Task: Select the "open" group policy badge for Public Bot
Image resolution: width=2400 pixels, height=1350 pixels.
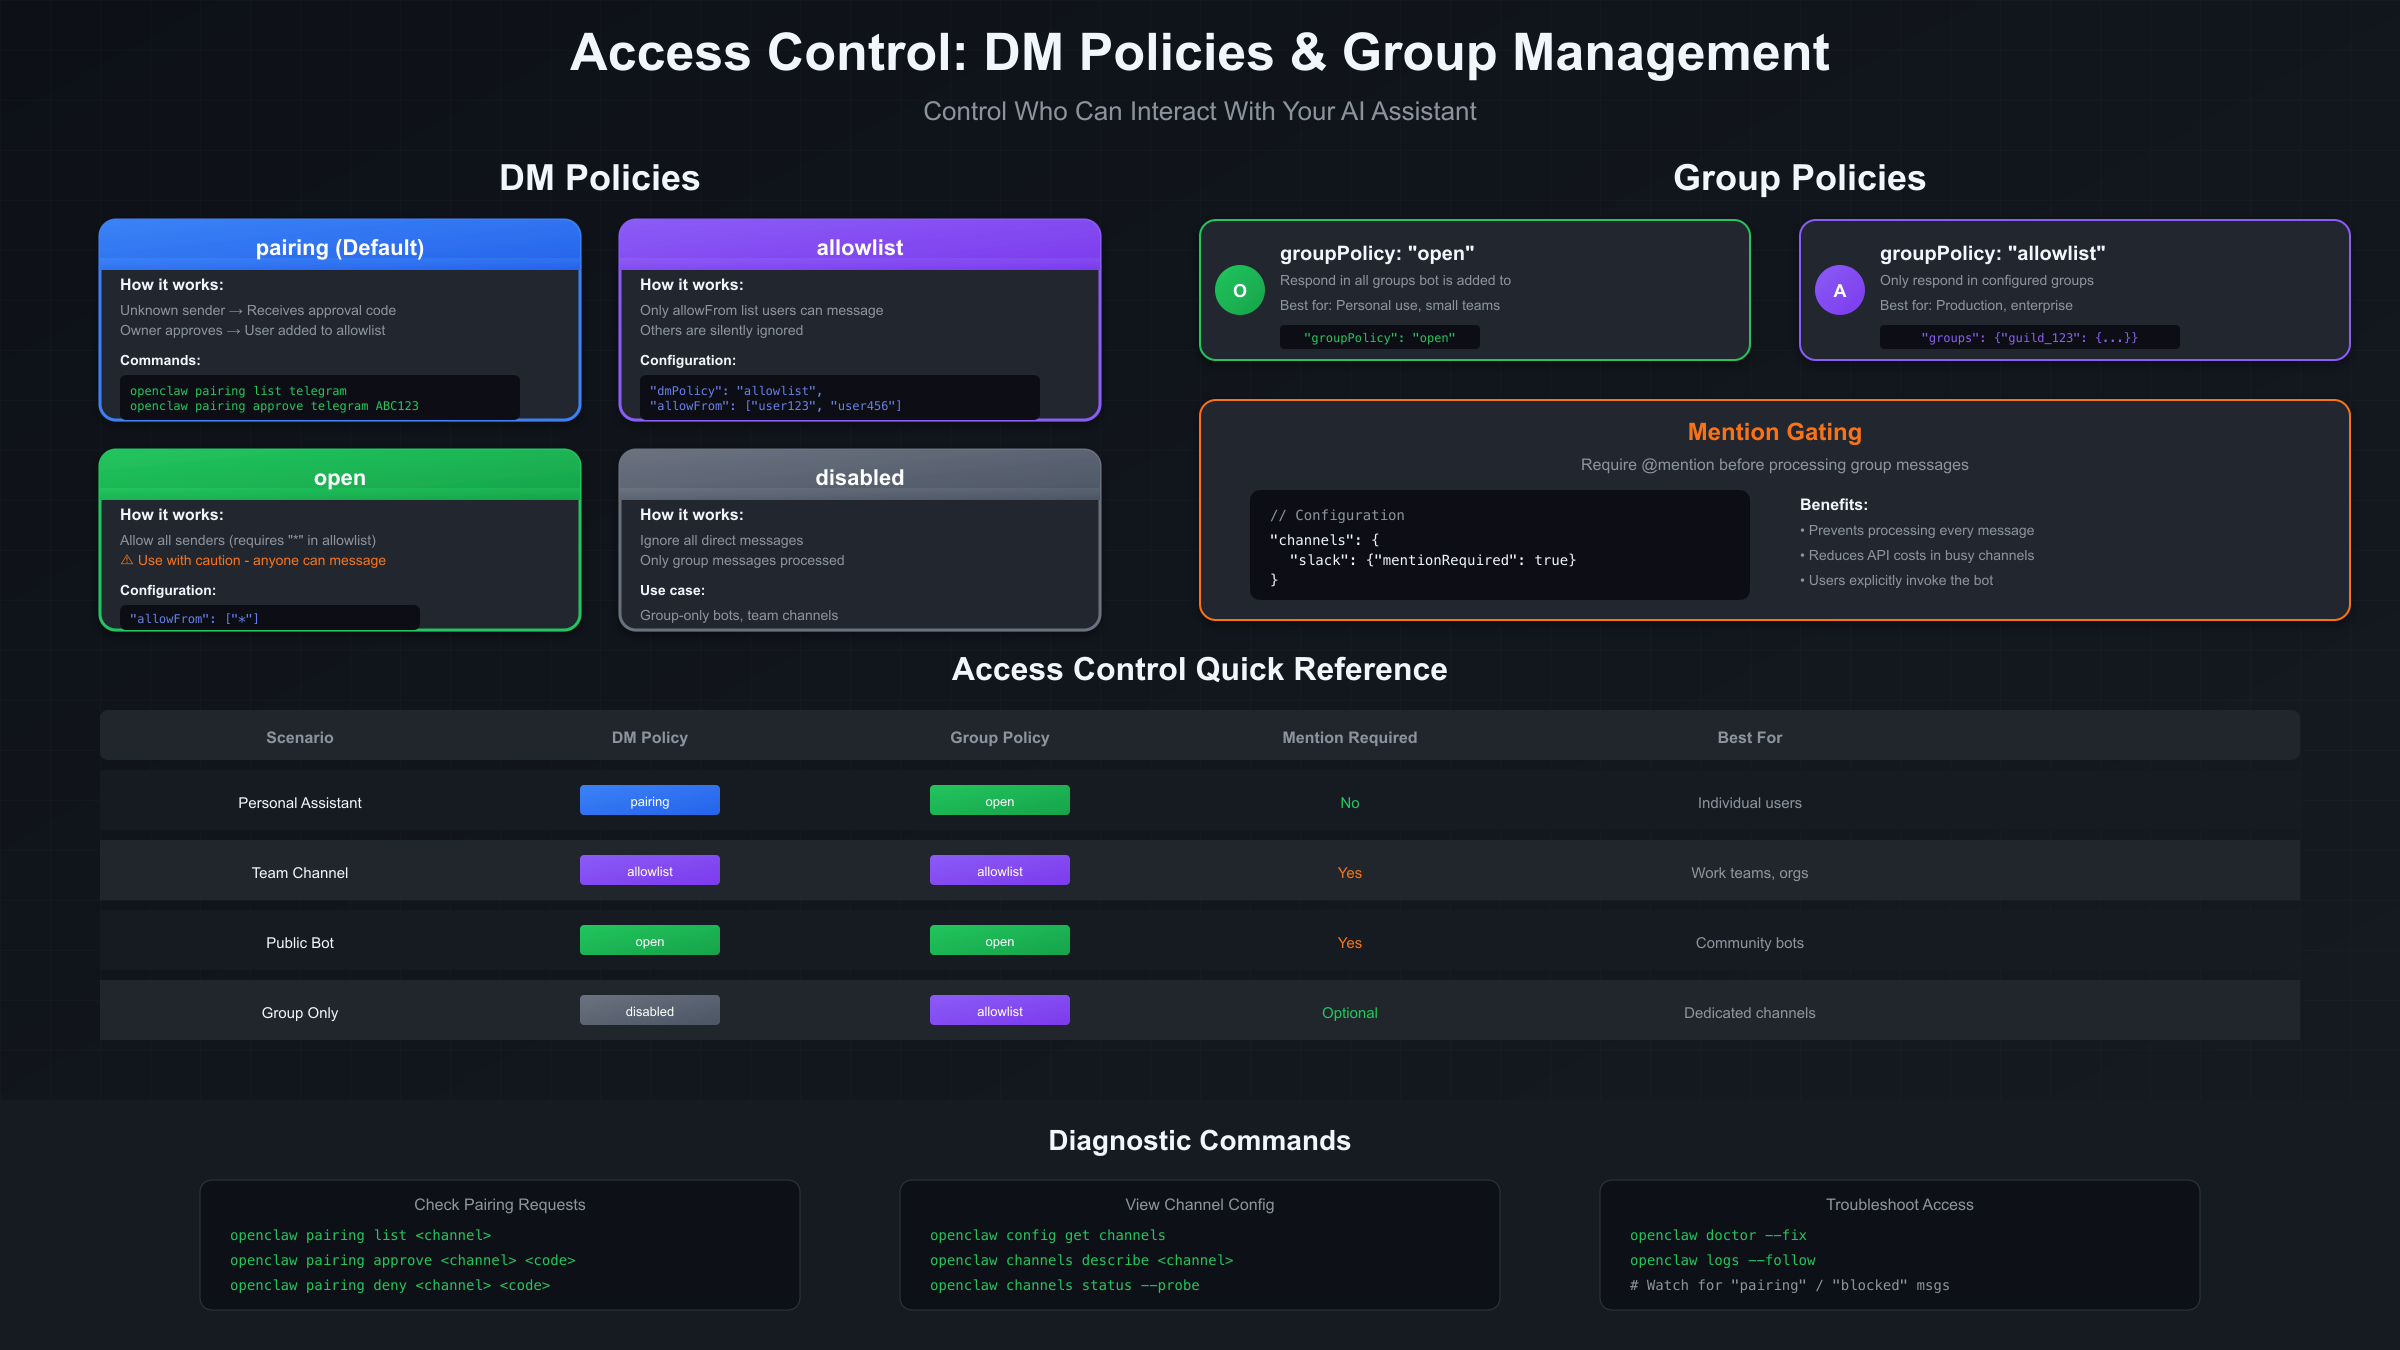Action: [999, 940]
